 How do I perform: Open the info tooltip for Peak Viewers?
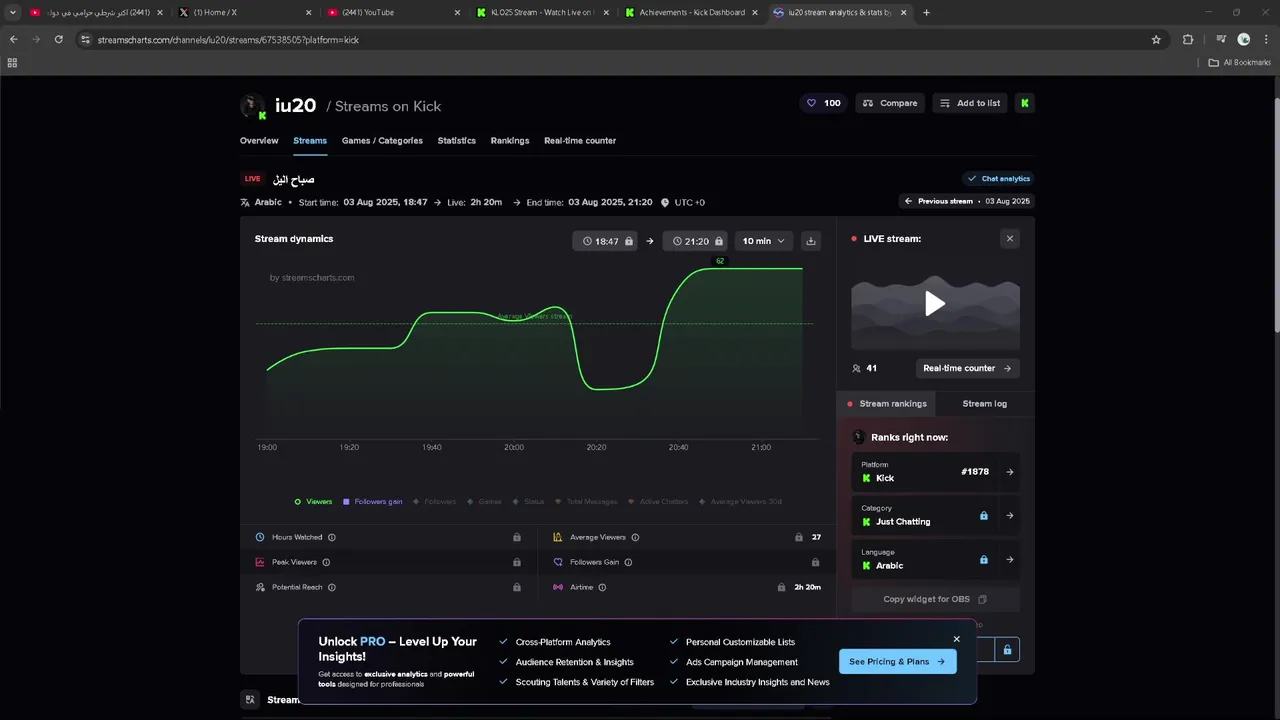pyautogui.click(x=326, y=562)
